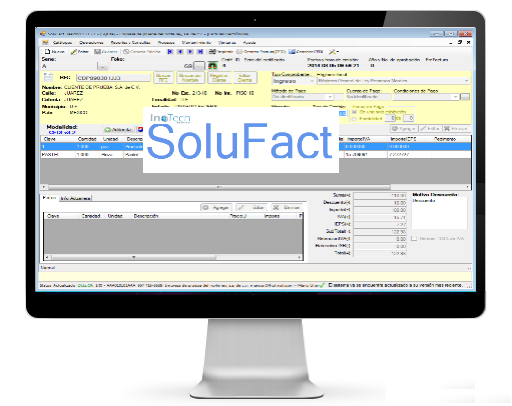
Task: Click Agregar button in lower parts panel
Action: click(x=216, y=207)
